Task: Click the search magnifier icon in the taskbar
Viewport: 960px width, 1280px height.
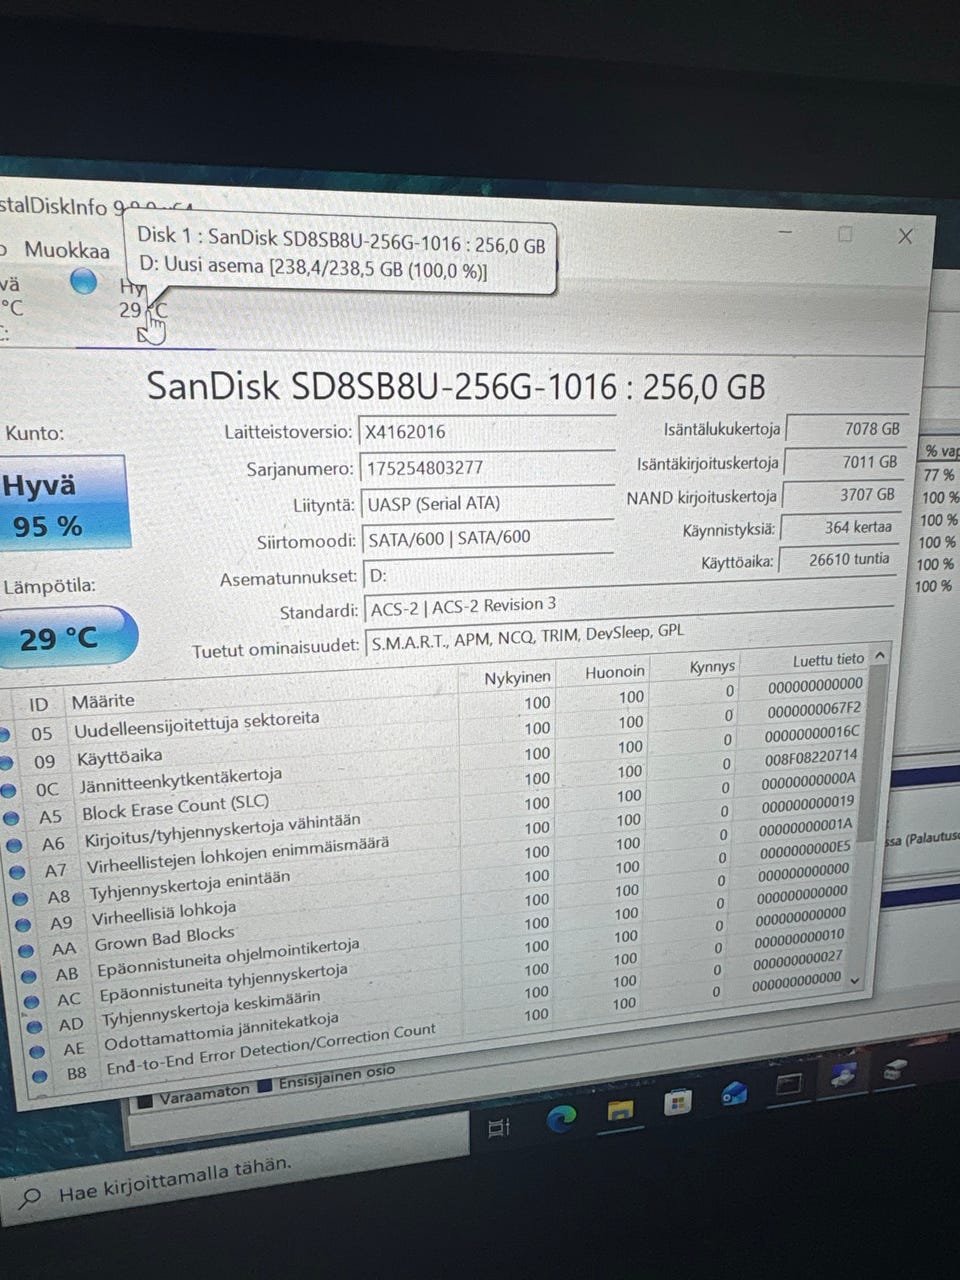Action: [31, 1197]
